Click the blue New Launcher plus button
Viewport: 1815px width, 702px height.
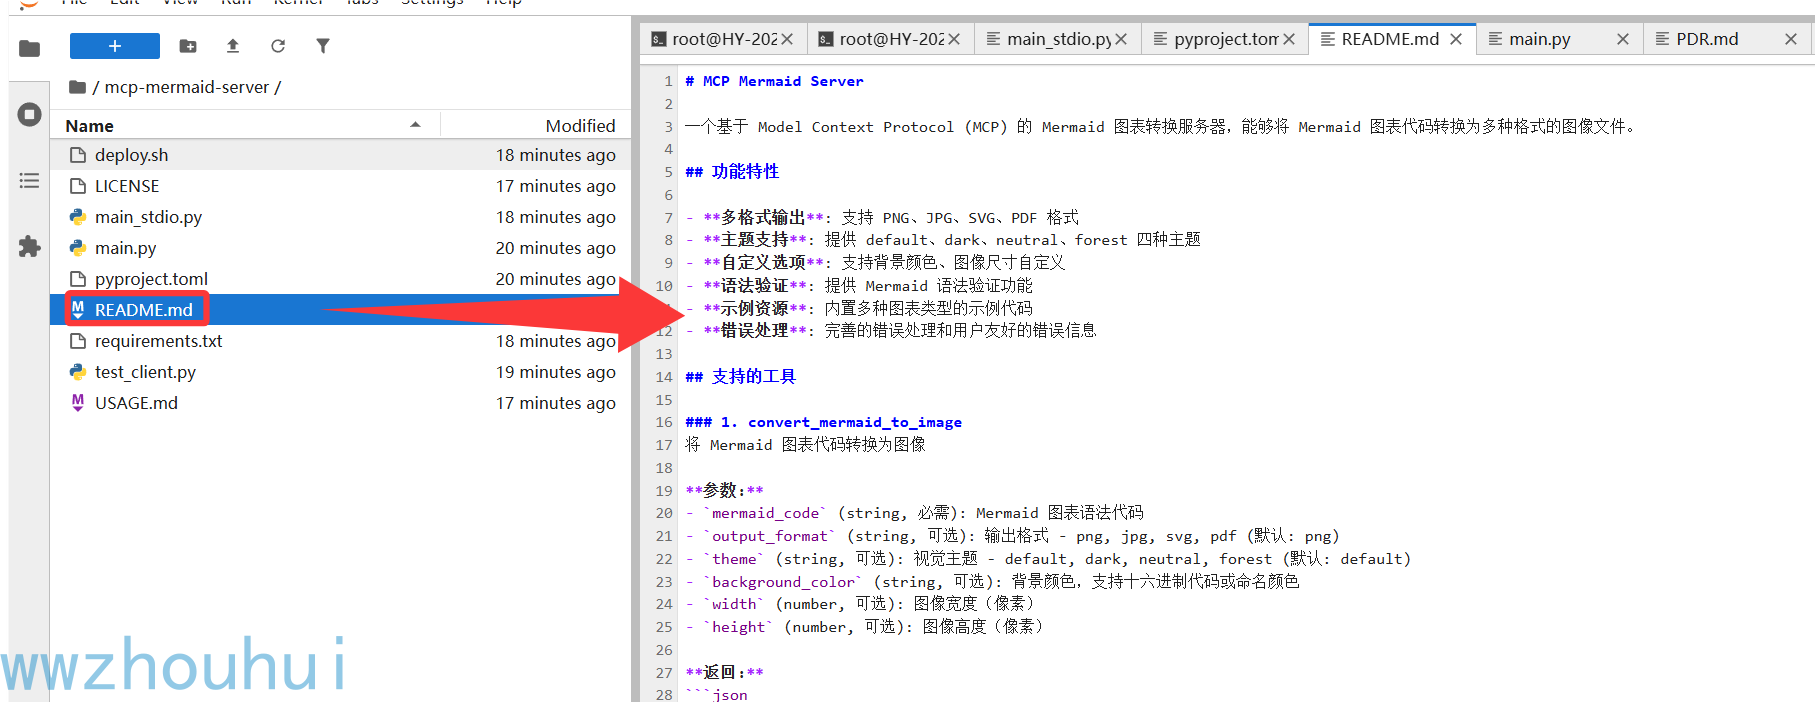pos(115,46)
